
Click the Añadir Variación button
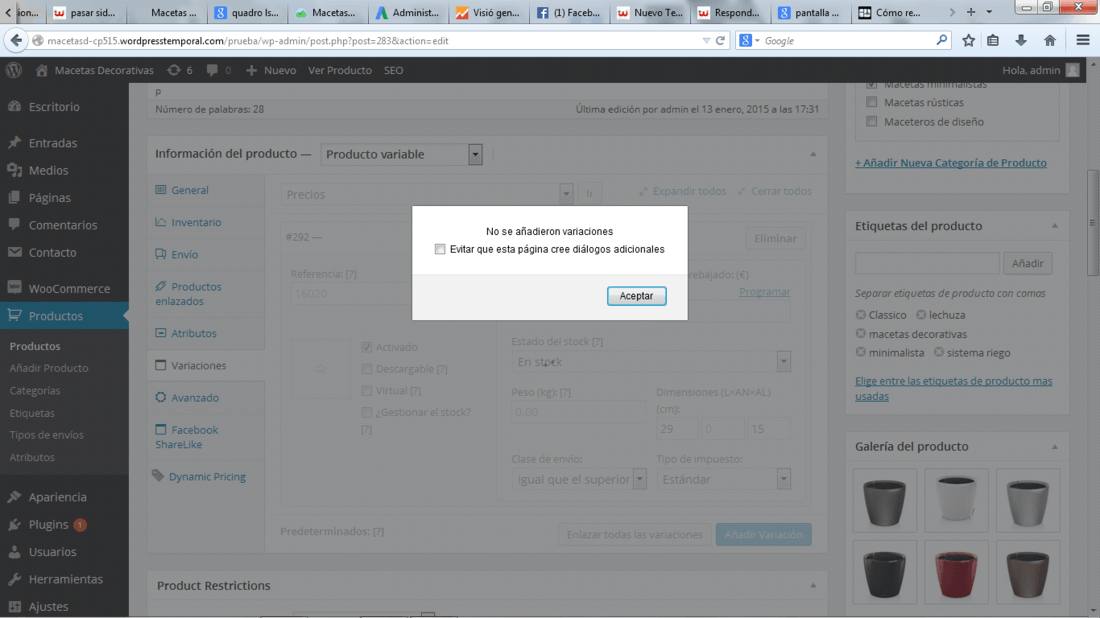pos(763,535)
